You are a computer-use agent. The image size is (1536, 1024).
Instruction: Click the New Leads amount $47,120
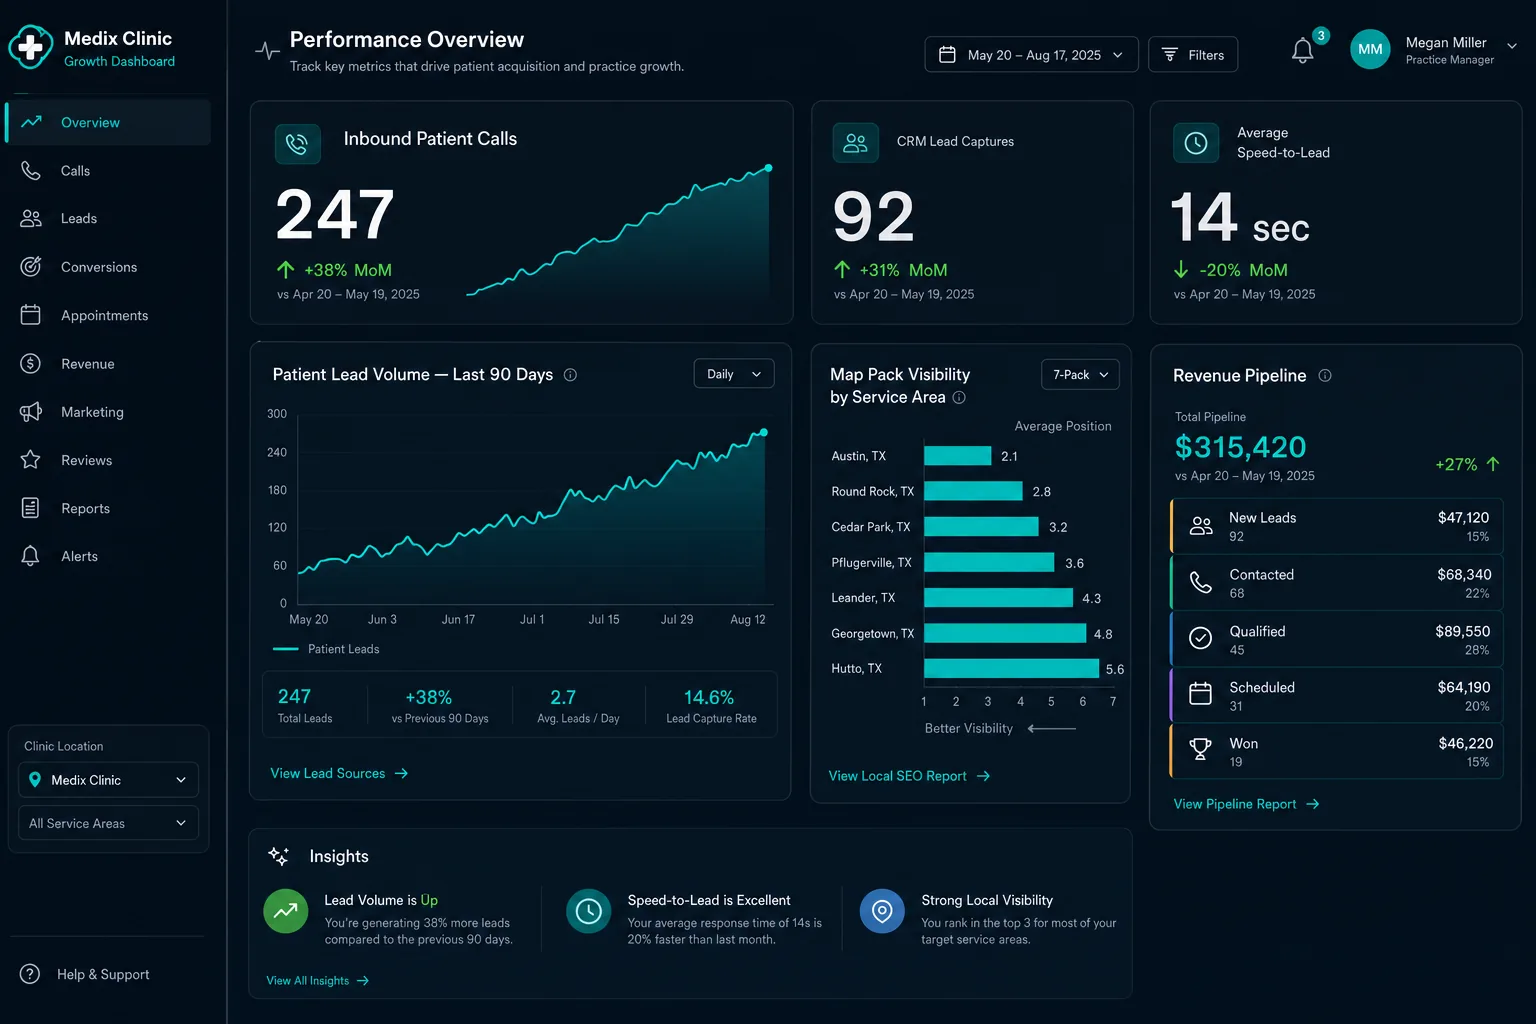(x=1463, y=518)
